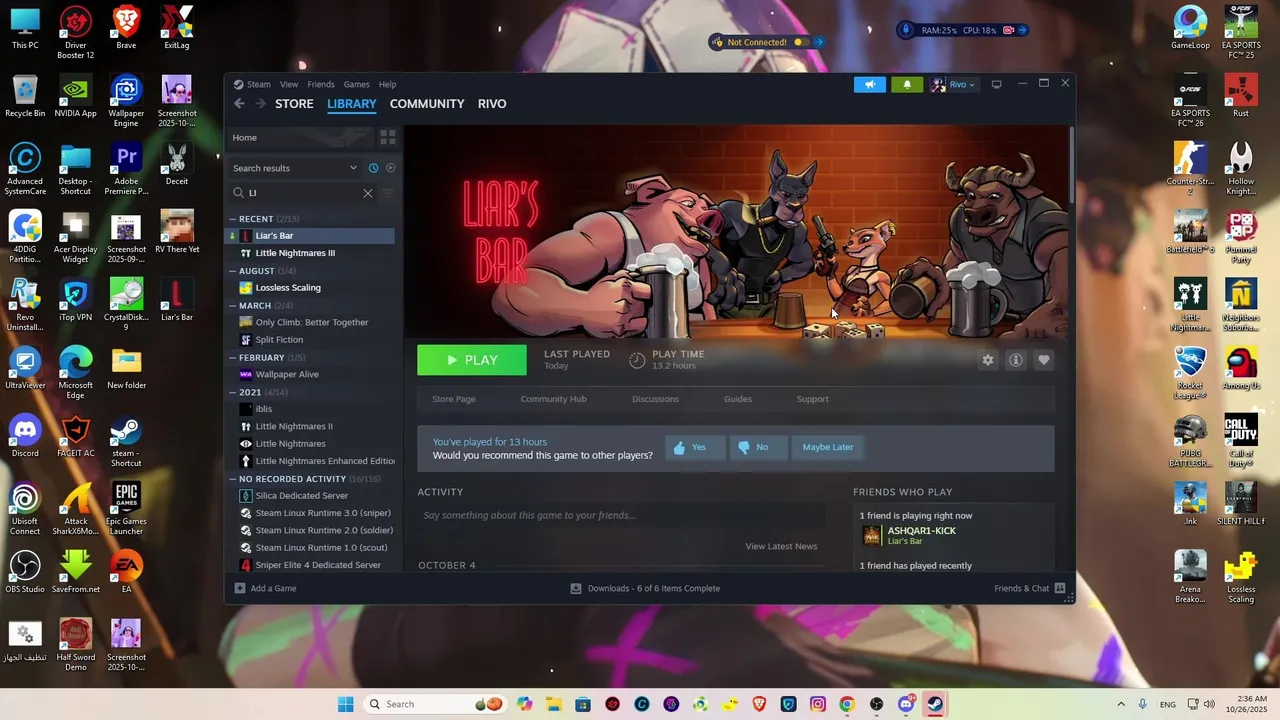Open advanced filter options beside search
This screenshot has width=1280, height=720.
click(x=388, y=193)
